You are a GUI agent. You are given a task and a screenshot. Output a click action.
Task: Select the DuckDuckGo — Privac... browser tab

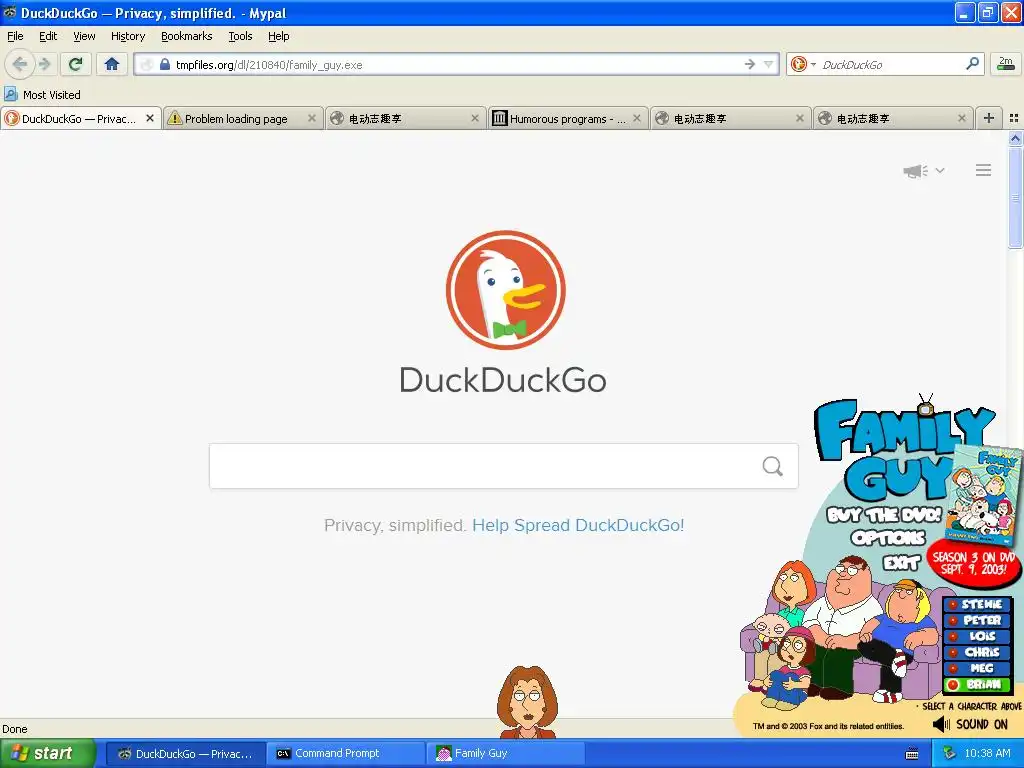point(78,119)
